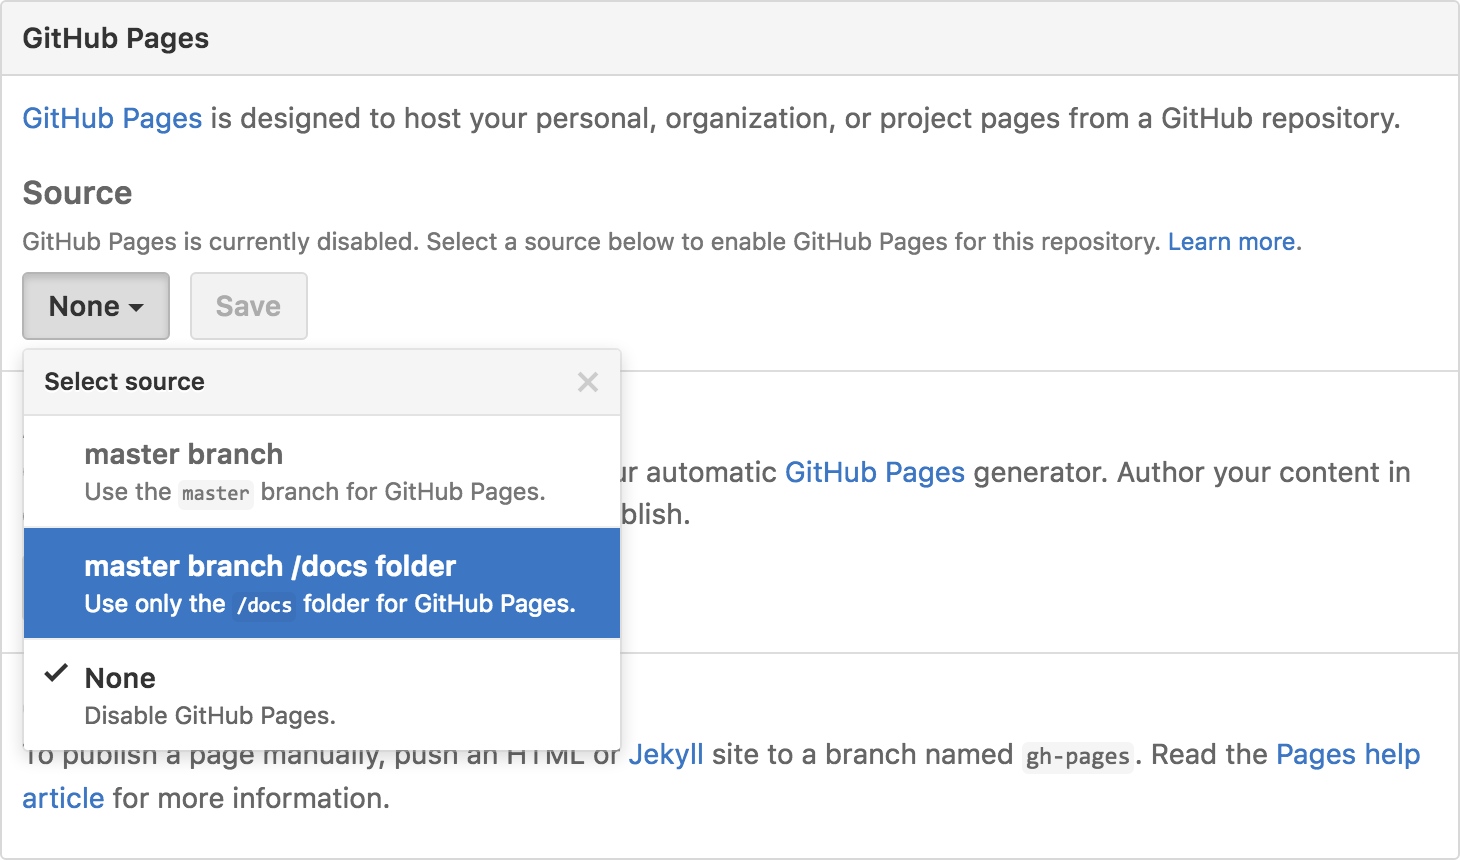Open the Jekyll link near the bottom
The image size is (1460, 860).
coord(666,754)
